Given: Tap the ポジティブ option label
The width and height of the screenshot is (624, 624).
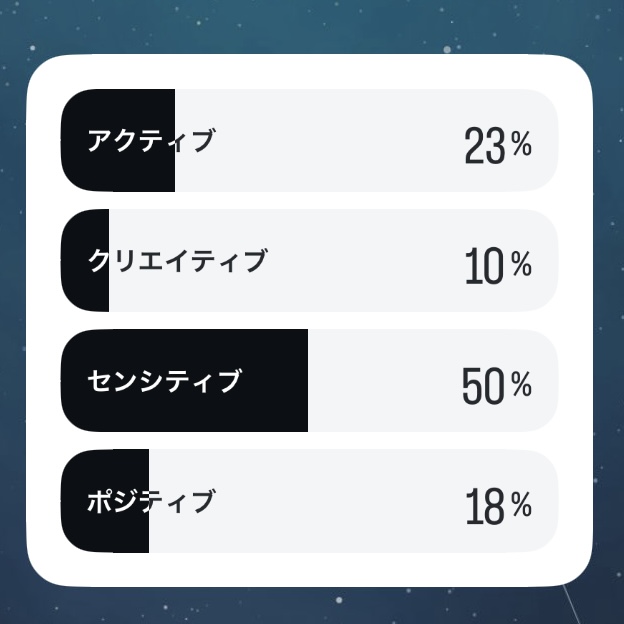Looking at the screenshot, I should click(x=151, y=501).
